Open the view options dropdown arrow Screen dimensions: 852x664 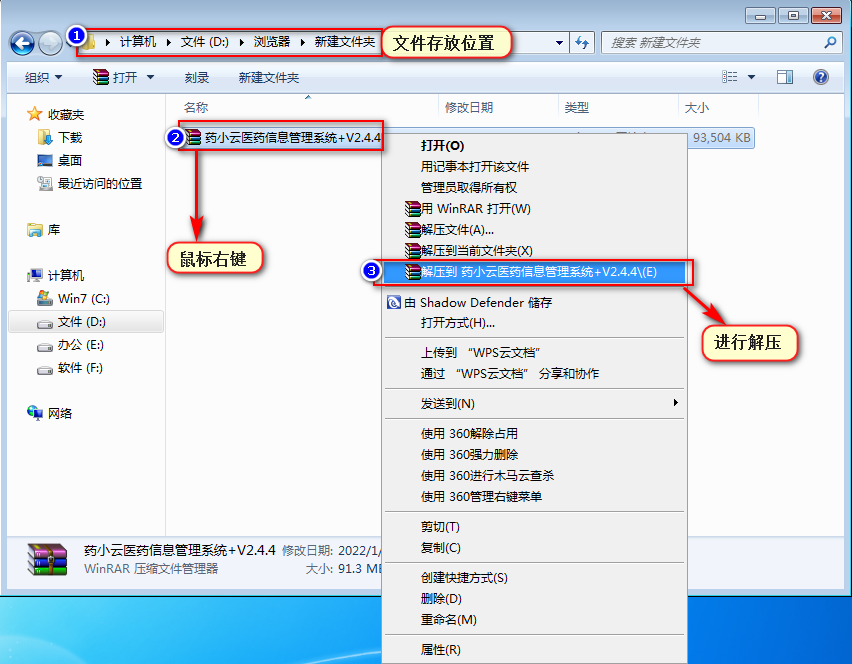[751, 77]
